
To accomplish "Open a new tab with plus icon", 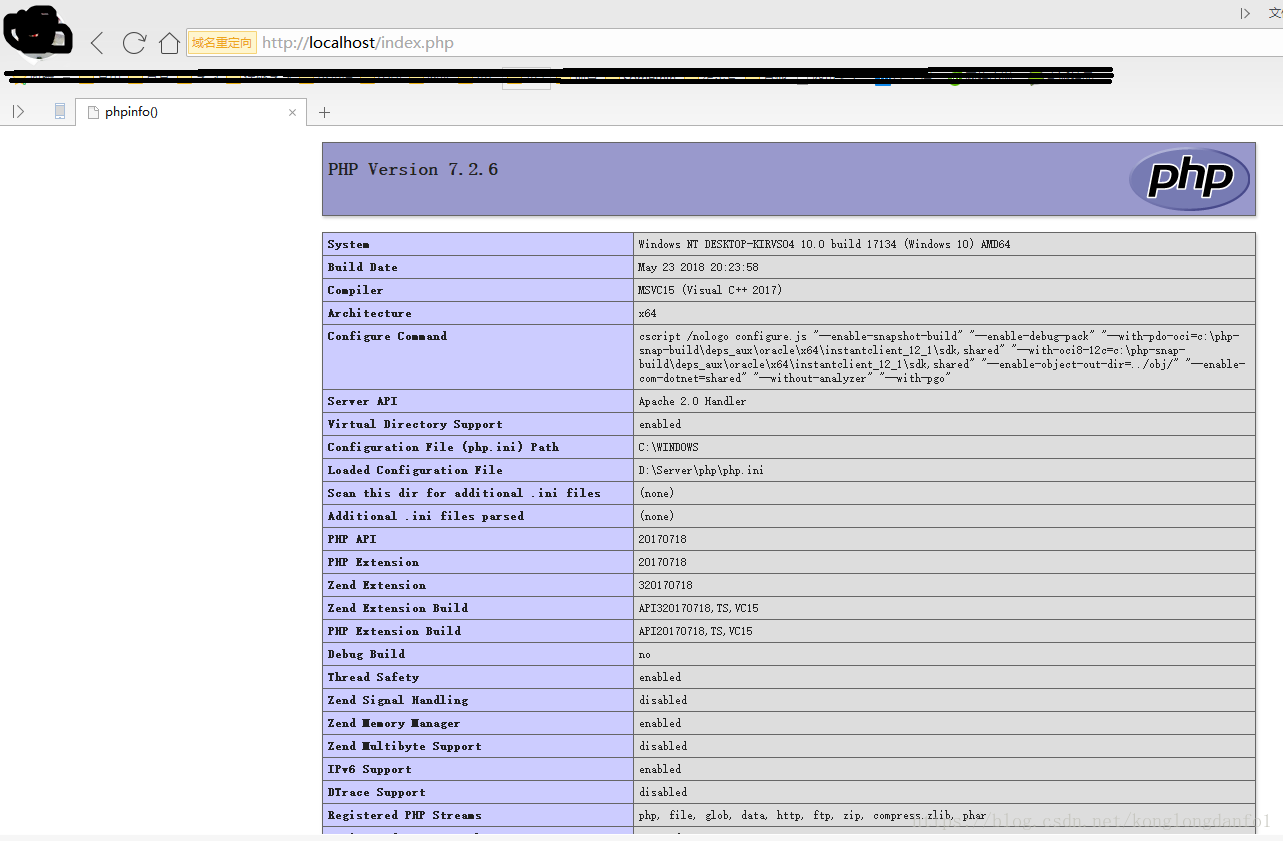I will [x=324, y=112].
